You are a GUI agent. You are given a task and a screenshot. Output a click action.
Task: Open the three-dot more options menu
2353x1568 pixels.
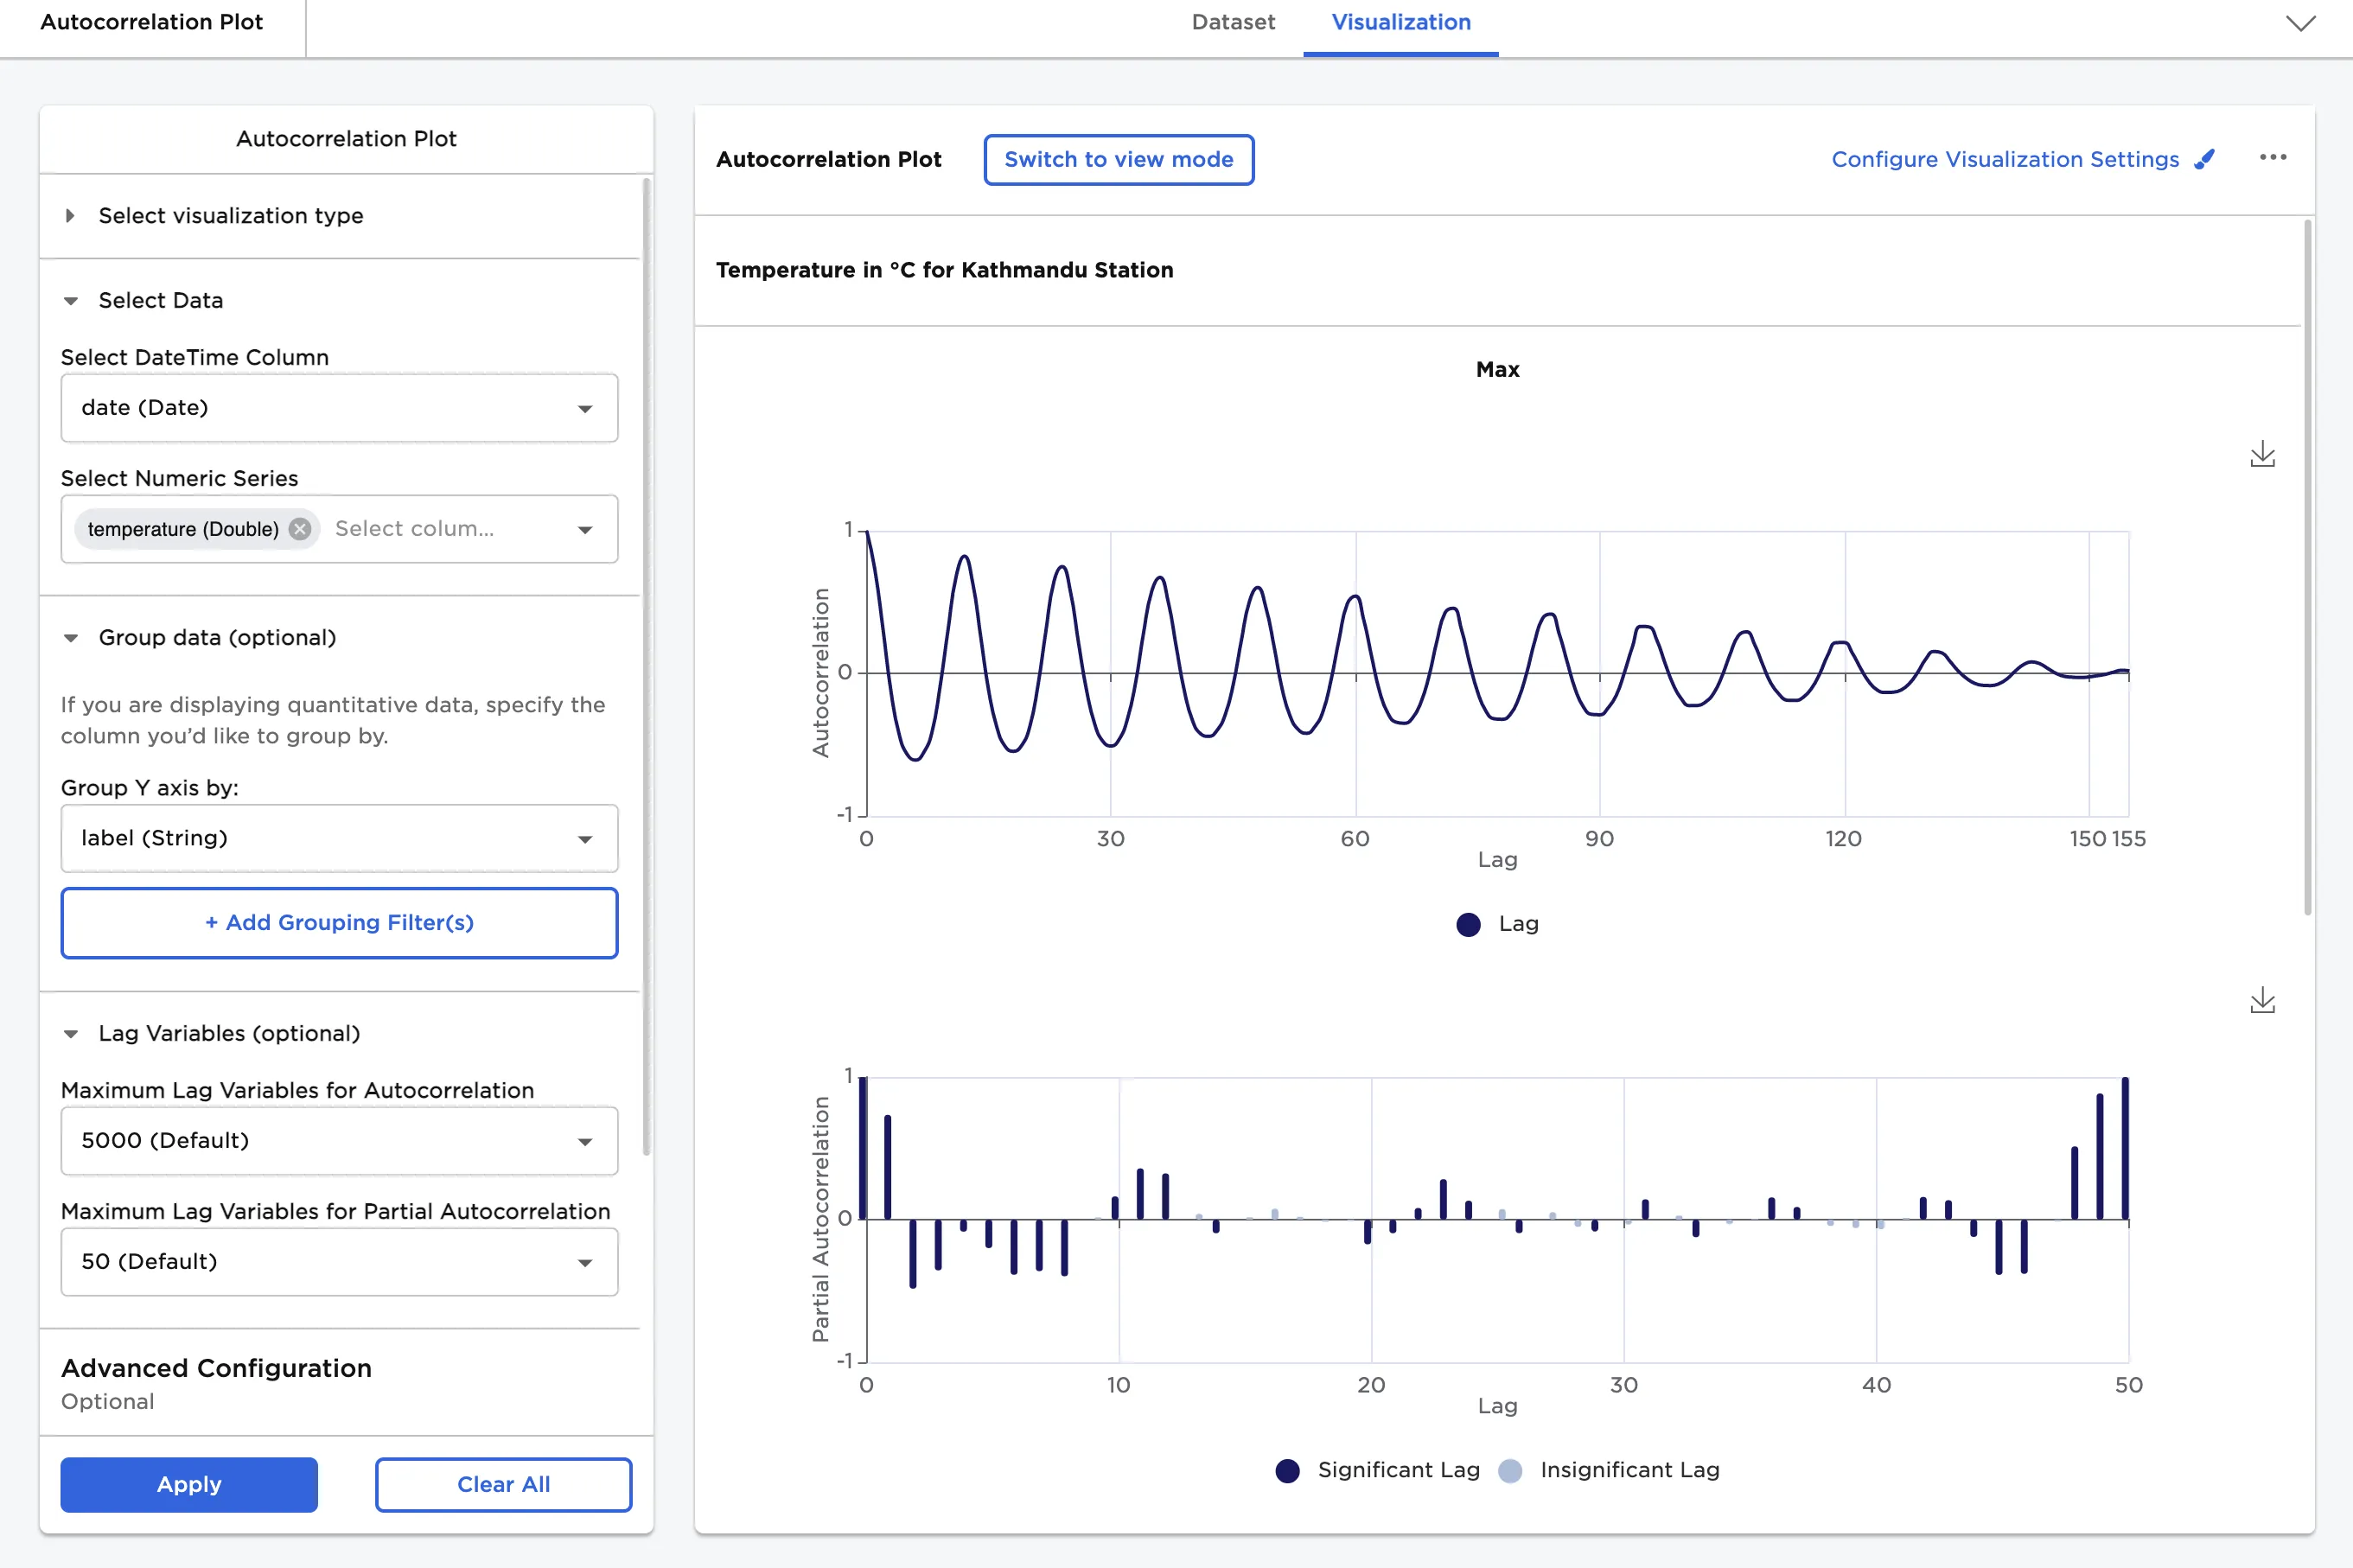tap(2272, 158)
